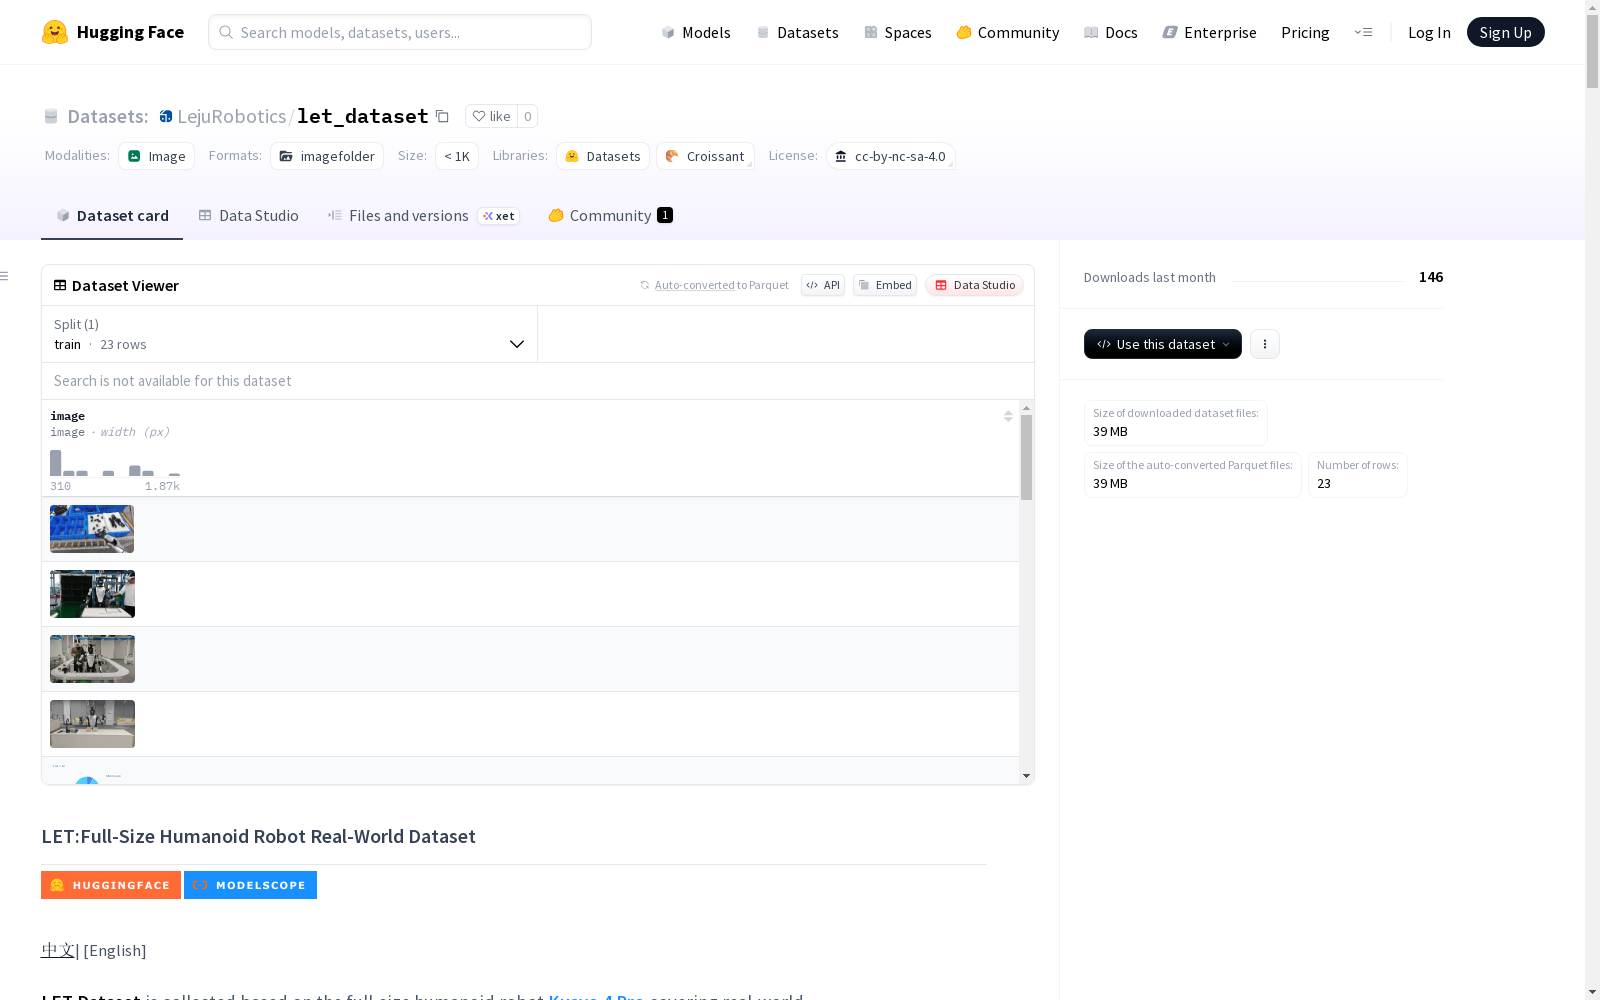Click the dataset viewer vertical scrollbar thumb

click(1026, 458)
